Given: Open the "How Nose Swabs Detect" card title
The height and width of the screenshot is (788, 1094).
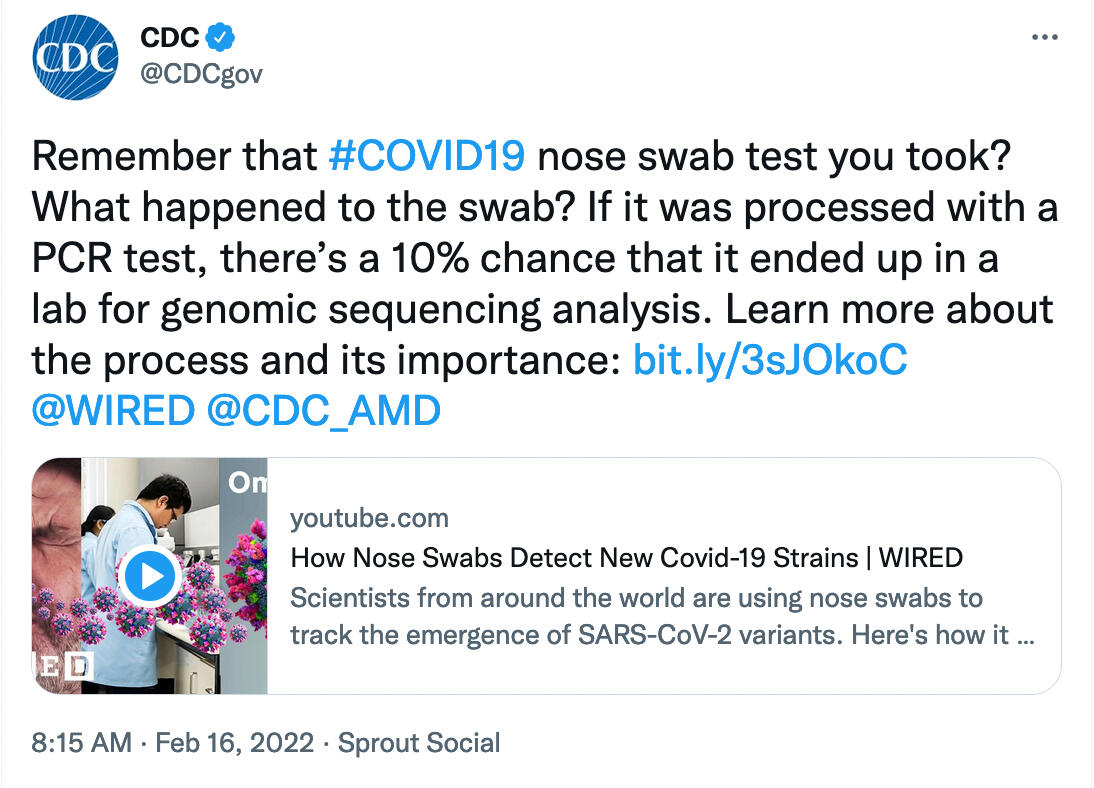Looking at the screenshot, I should point(626,557).
